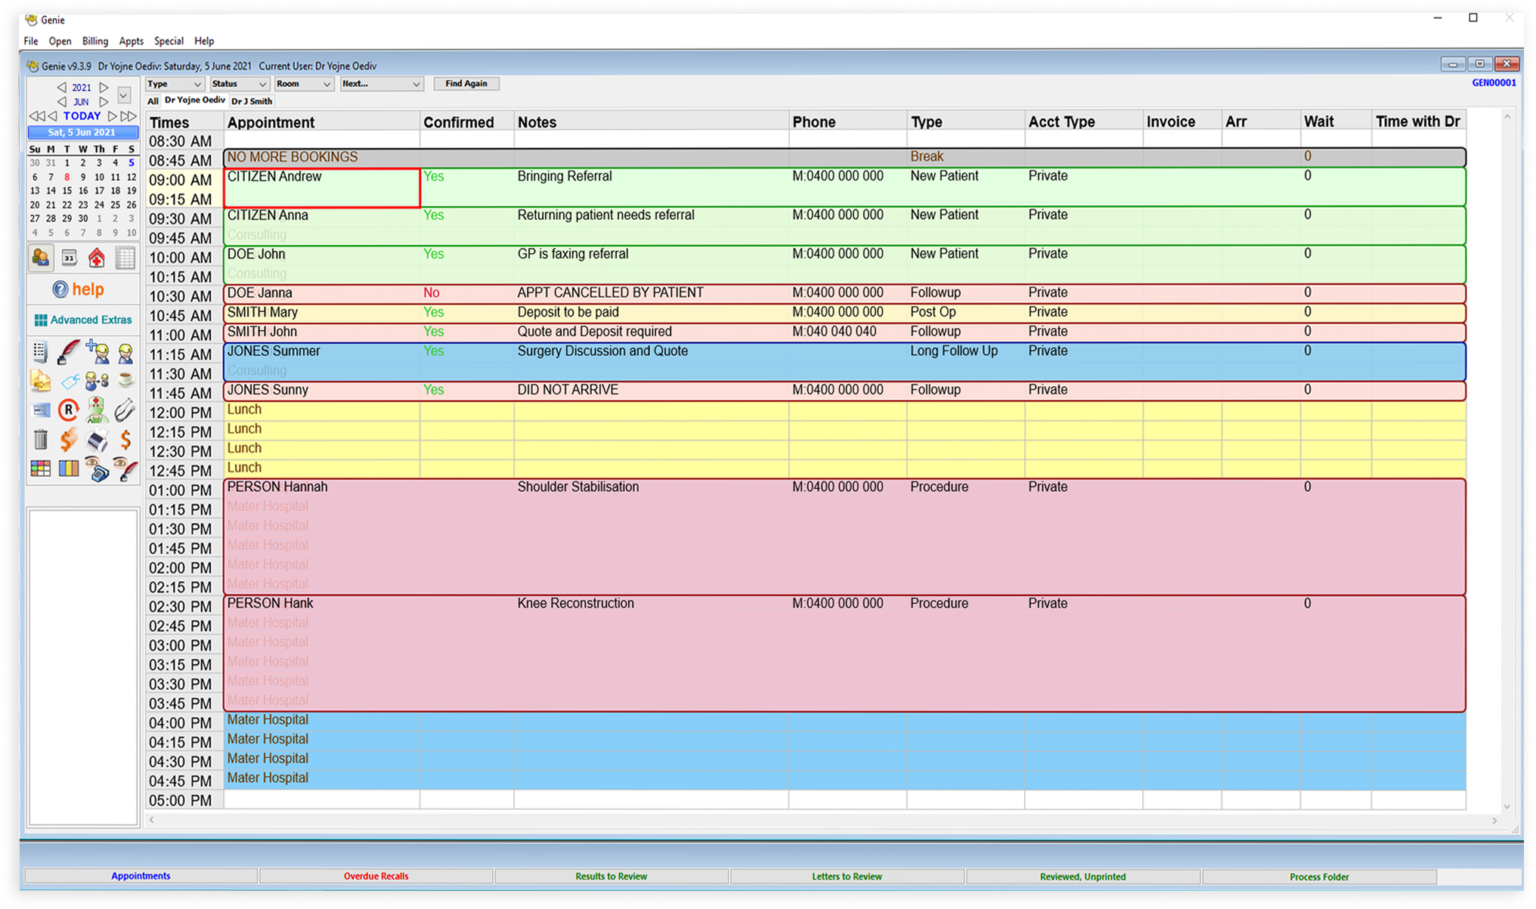Click the circled R recalls icon
1536x909 pixels.
68,409
